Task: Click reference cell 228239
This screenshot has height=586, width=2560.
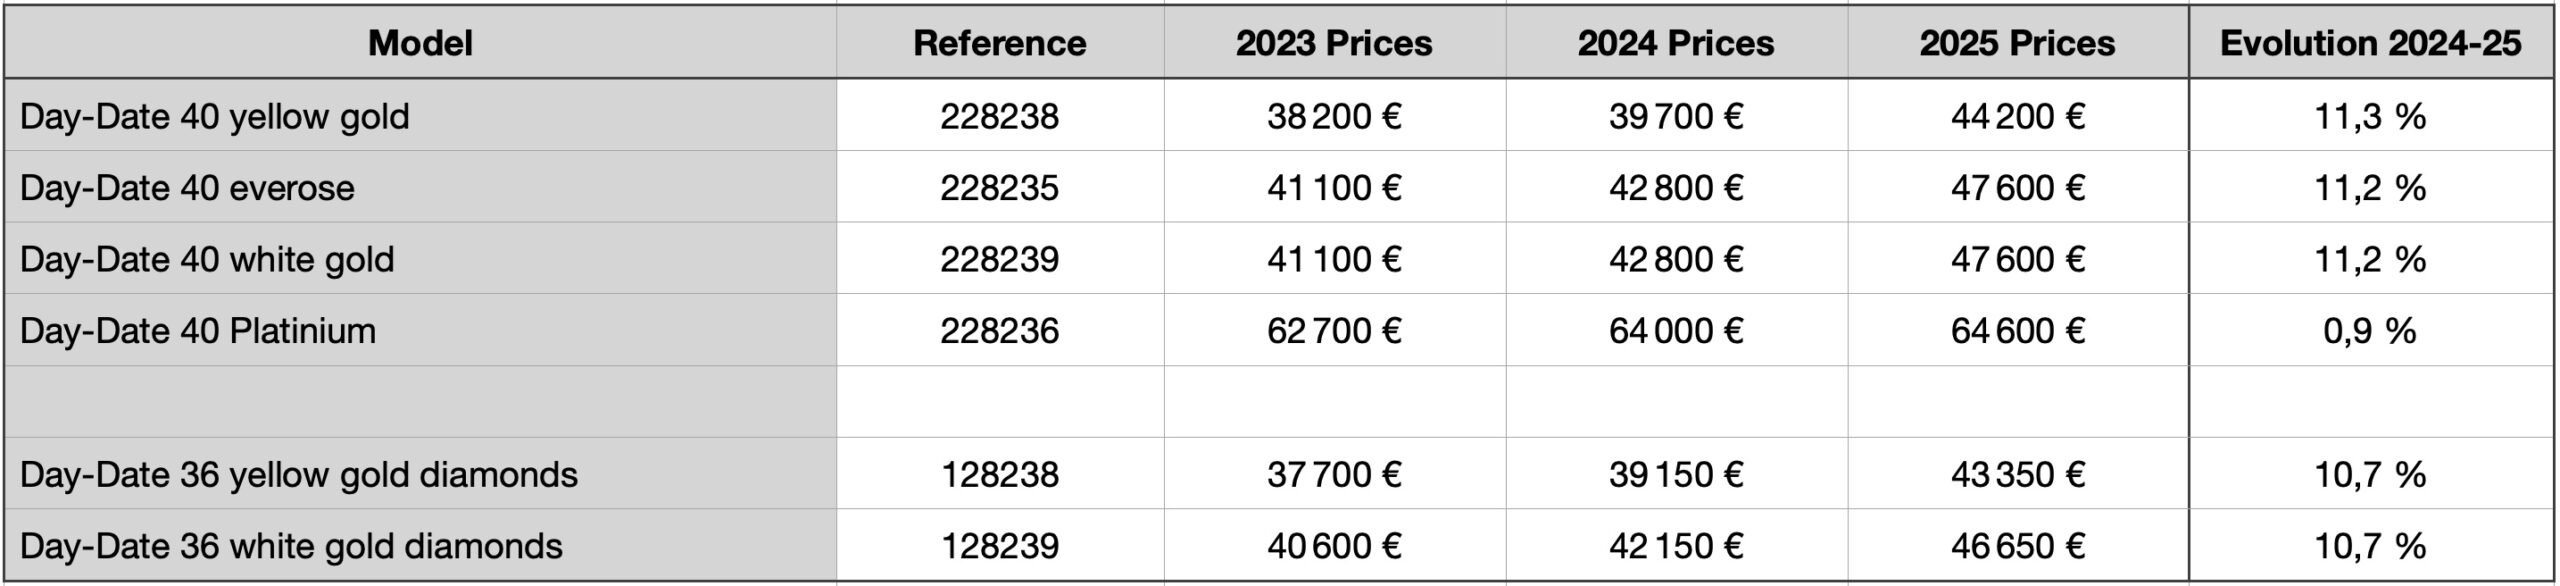Action: [x=1000, y=259]
